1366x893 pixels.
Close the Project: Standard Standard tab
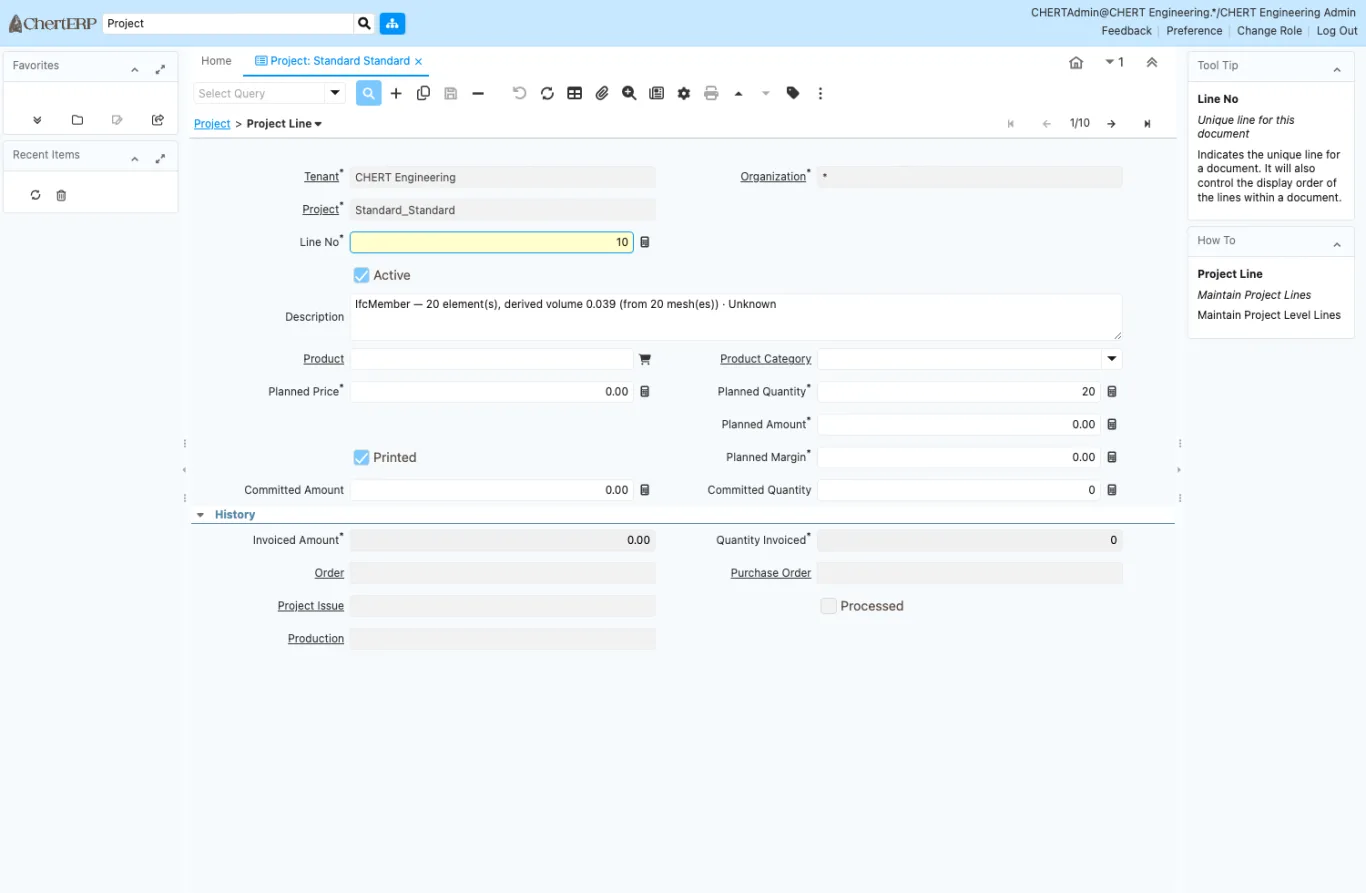pos(419,62)
